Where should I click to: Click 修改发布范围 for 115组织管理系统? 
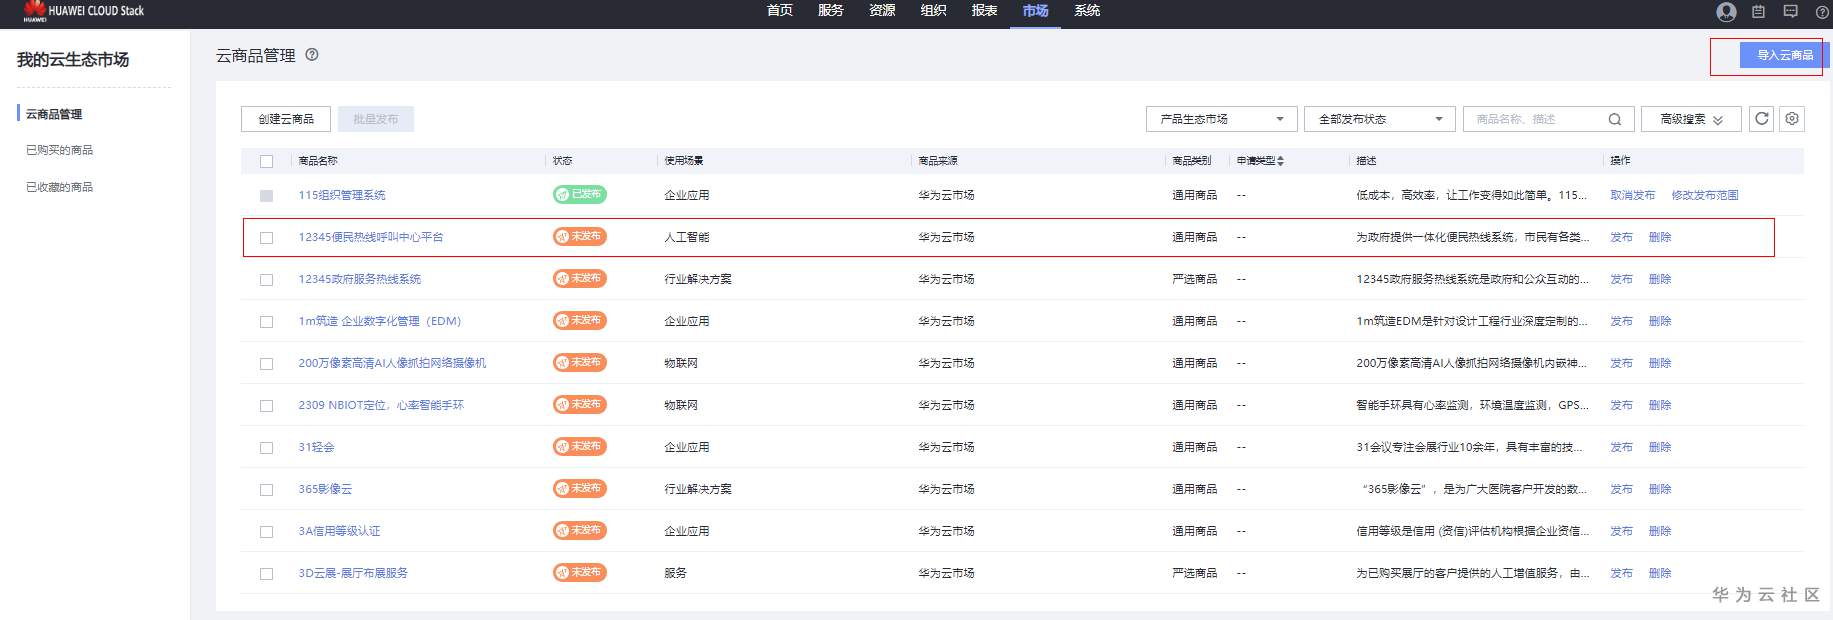point(1705,195)
